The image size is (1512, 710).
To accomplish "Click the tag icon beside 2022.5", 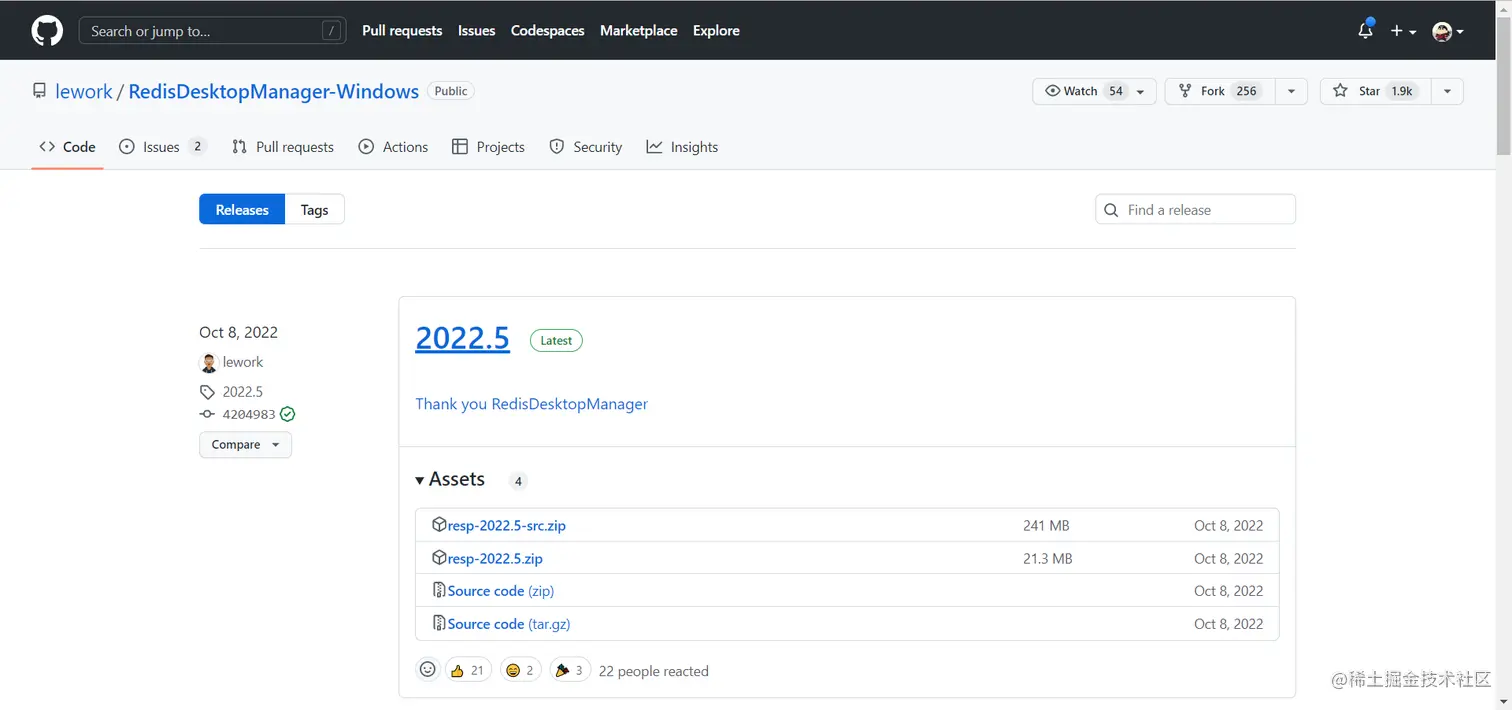I will click(207, 392).
